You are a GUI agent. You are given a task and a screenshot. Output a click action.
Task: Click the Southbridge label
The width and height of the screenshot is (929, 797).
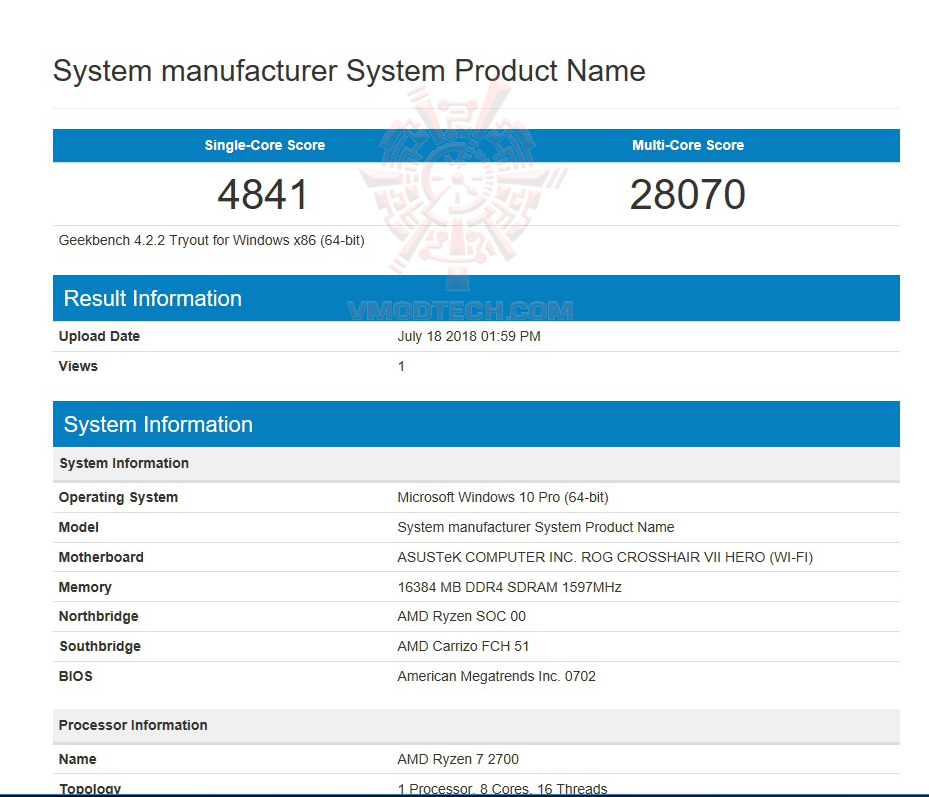[100, 646]
